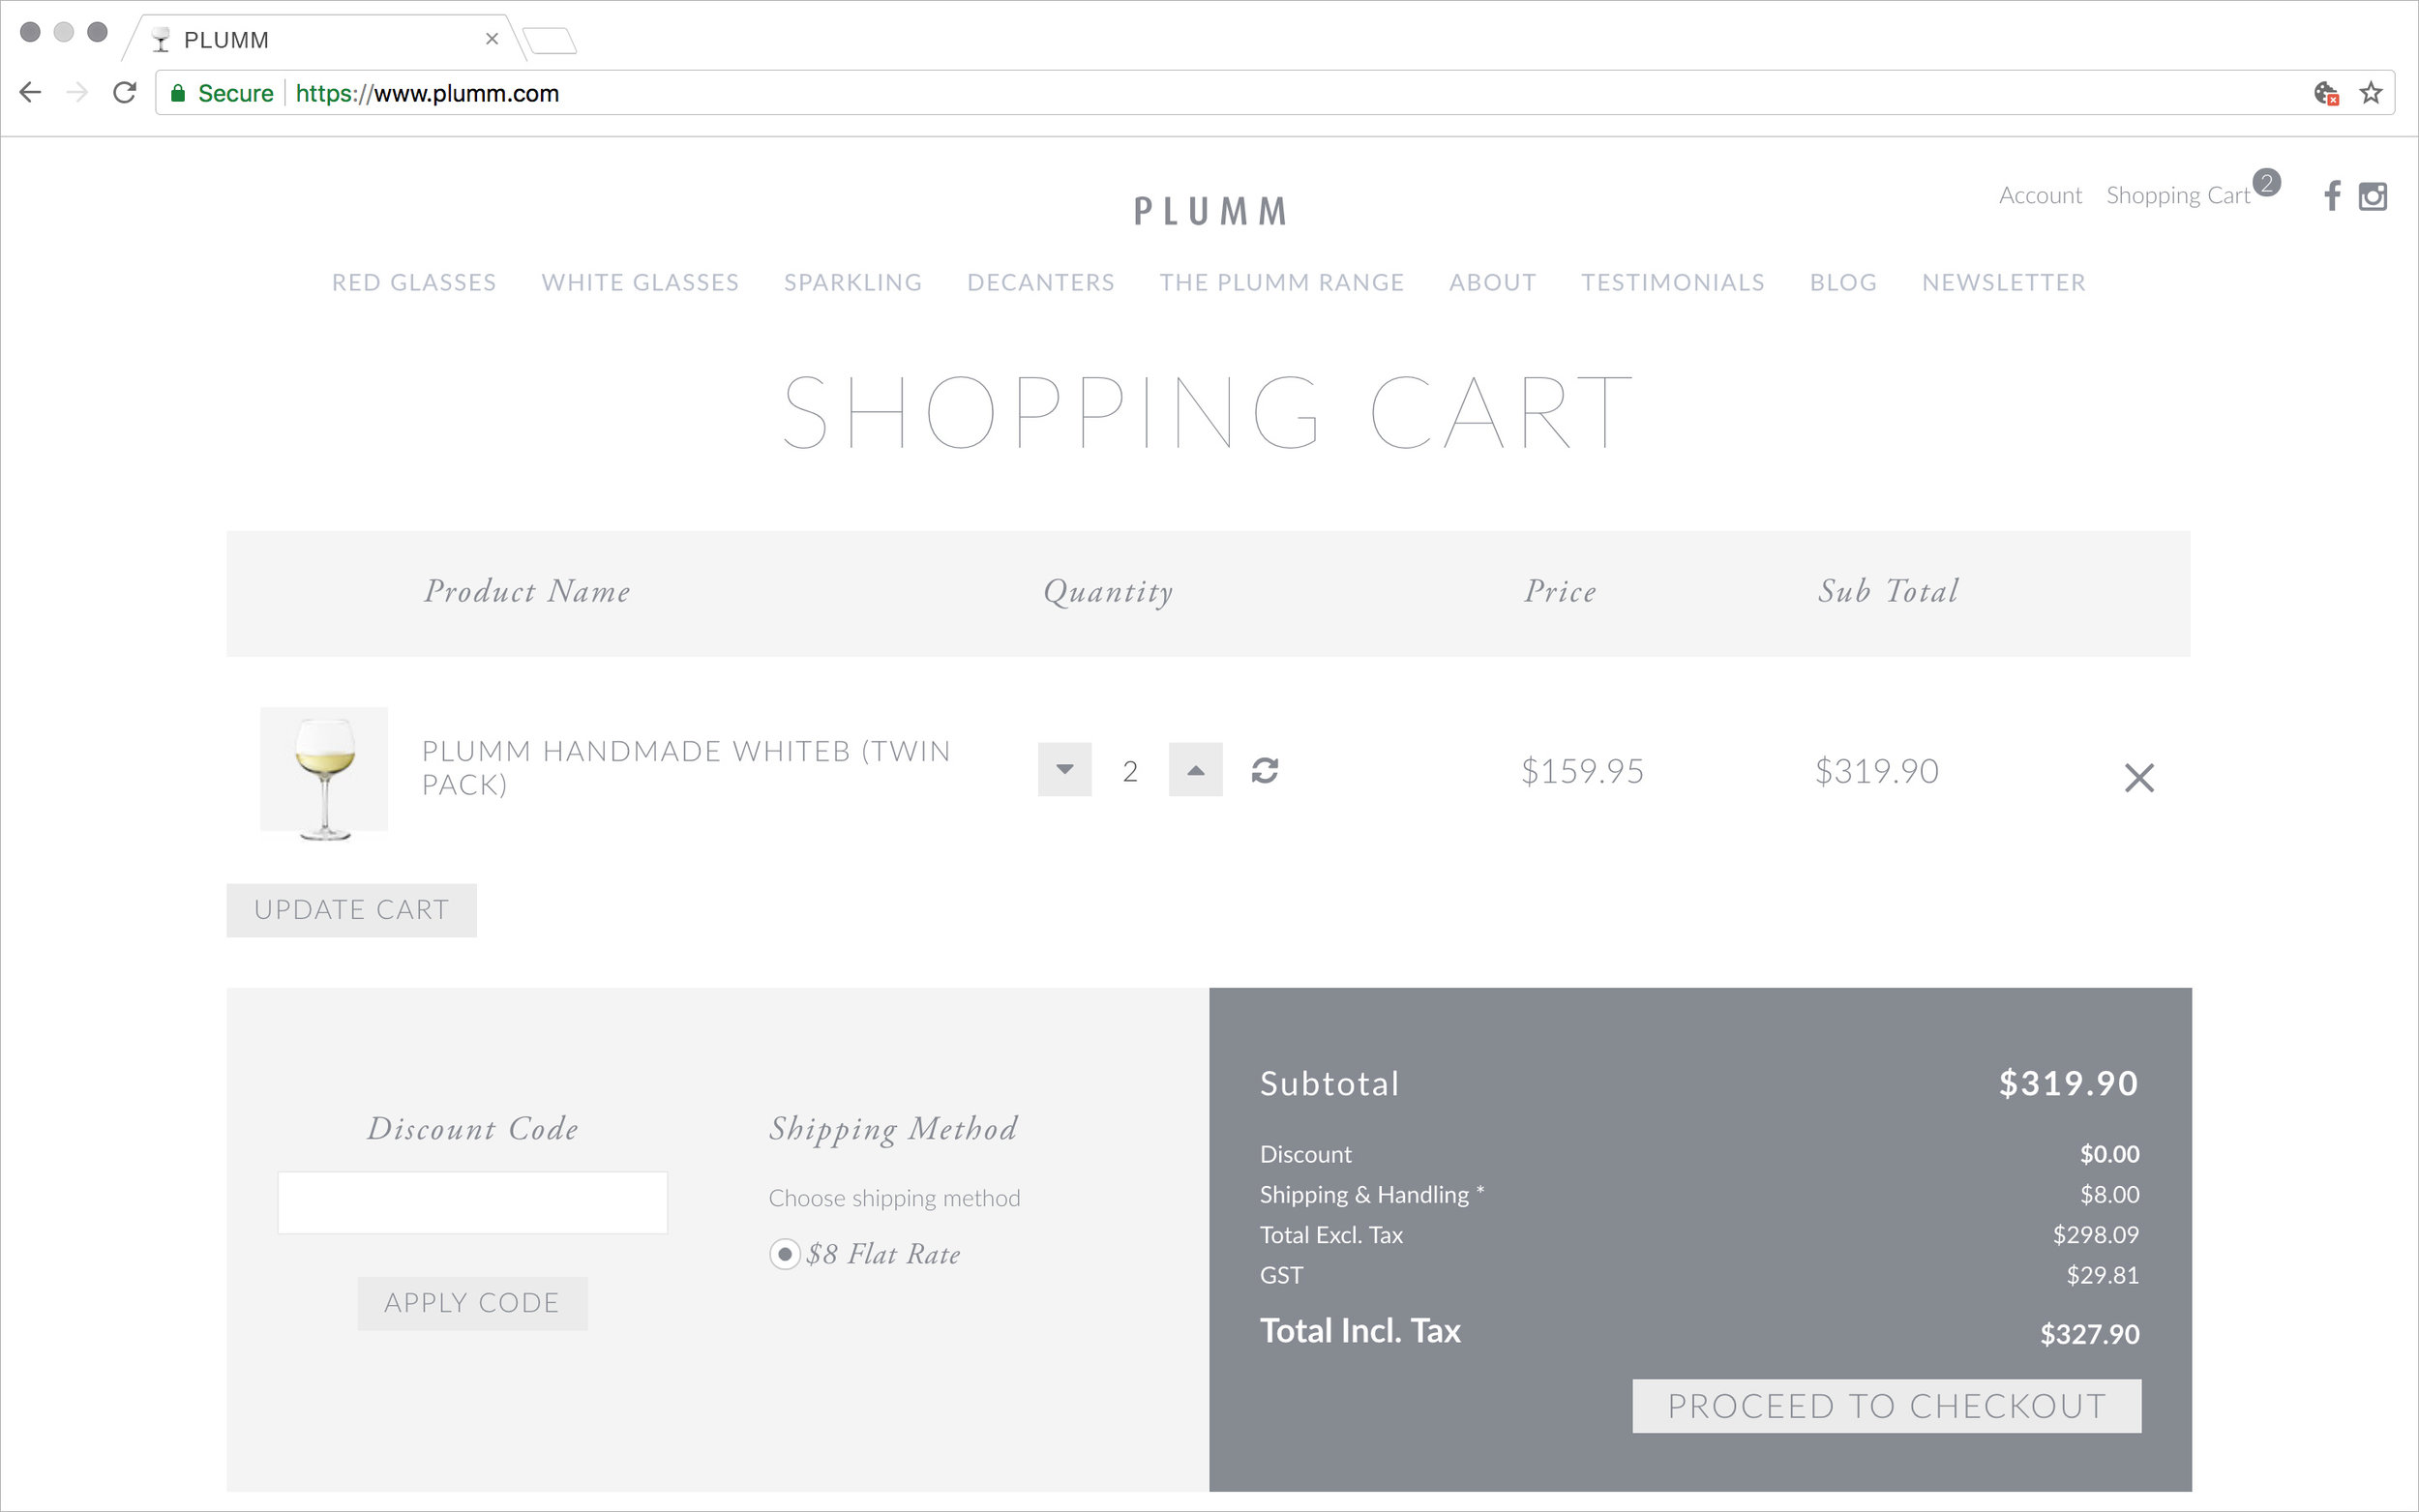The width and height of the screenshot is (2419, 1512).
Task: Close the PLUMM browser tab
Action: 491,39
